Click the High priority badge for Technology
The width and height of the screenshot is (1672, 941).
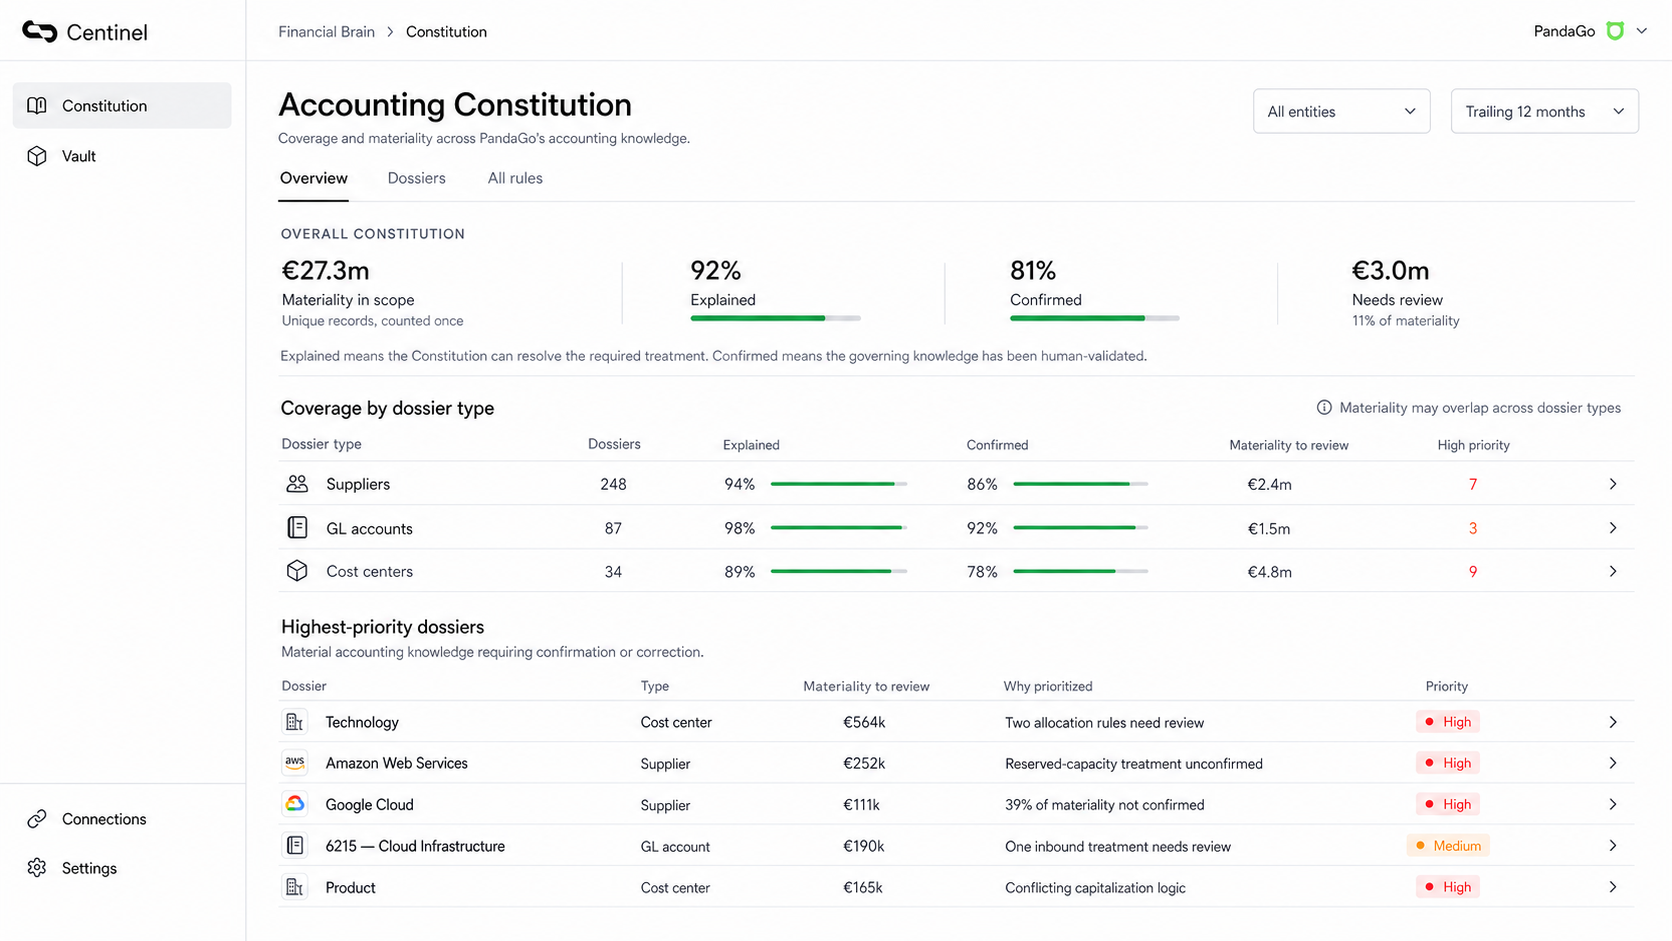coord(1448,722)
